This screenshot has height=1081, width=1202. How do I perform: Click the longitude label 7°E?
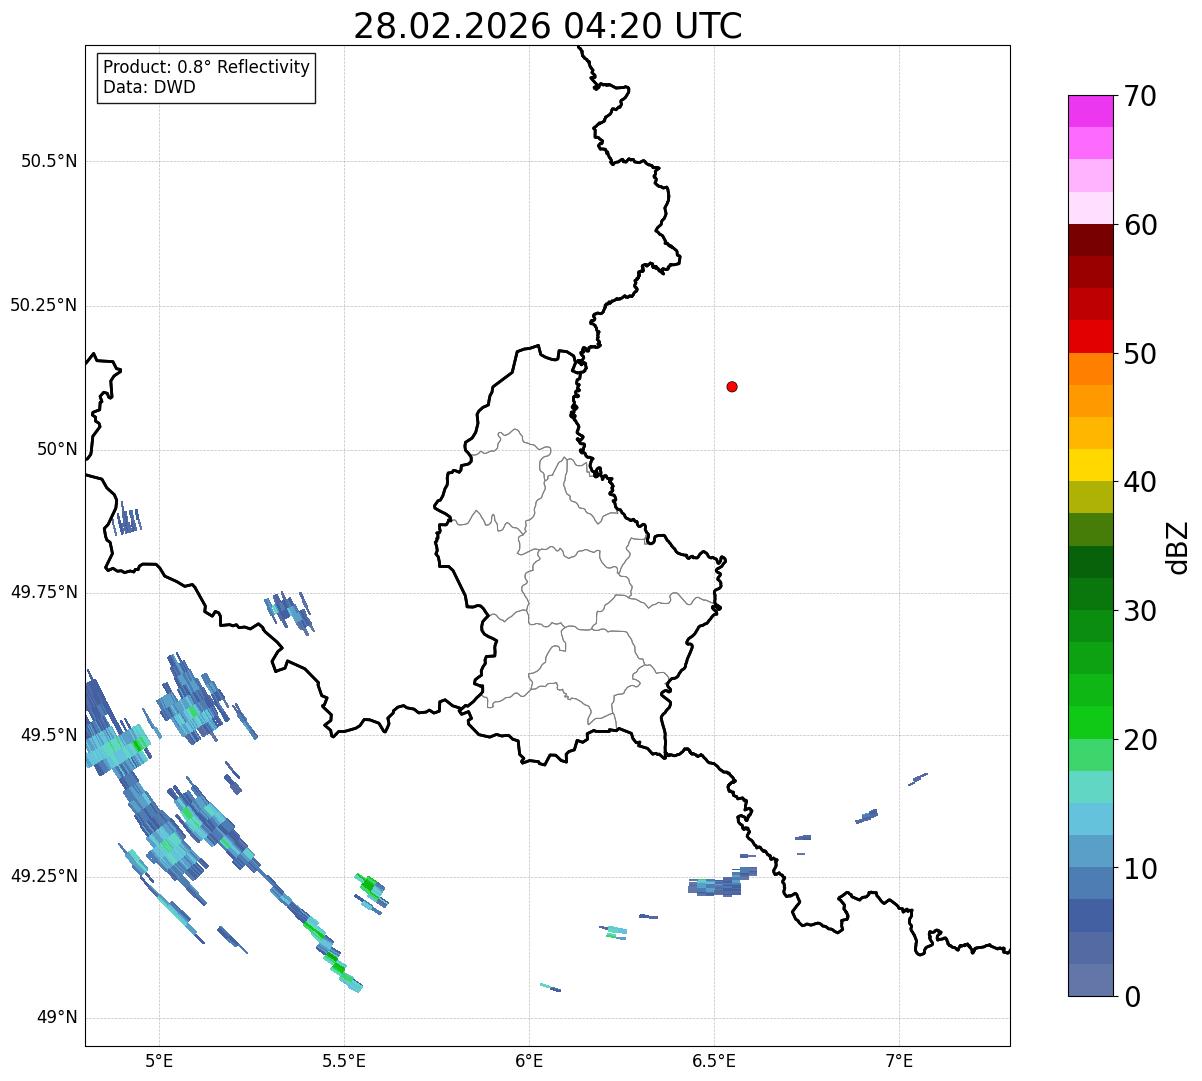pyautogui.click(x=899, y=1061)
